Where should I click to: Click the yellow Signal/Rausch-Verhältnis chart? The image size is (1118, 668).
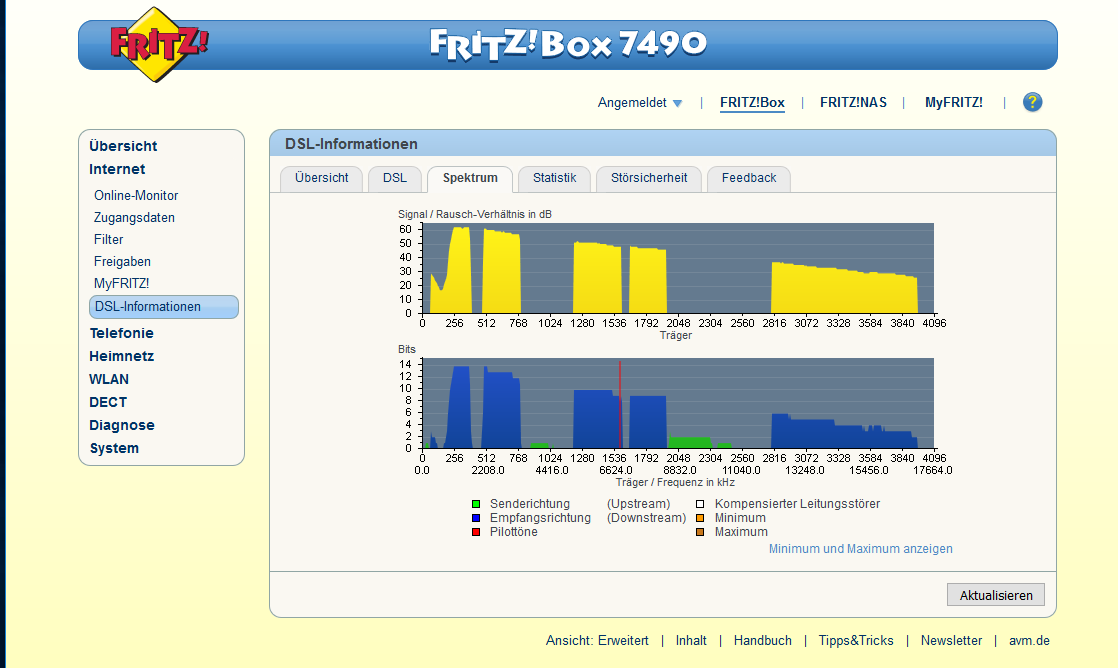tap(678, 268)
